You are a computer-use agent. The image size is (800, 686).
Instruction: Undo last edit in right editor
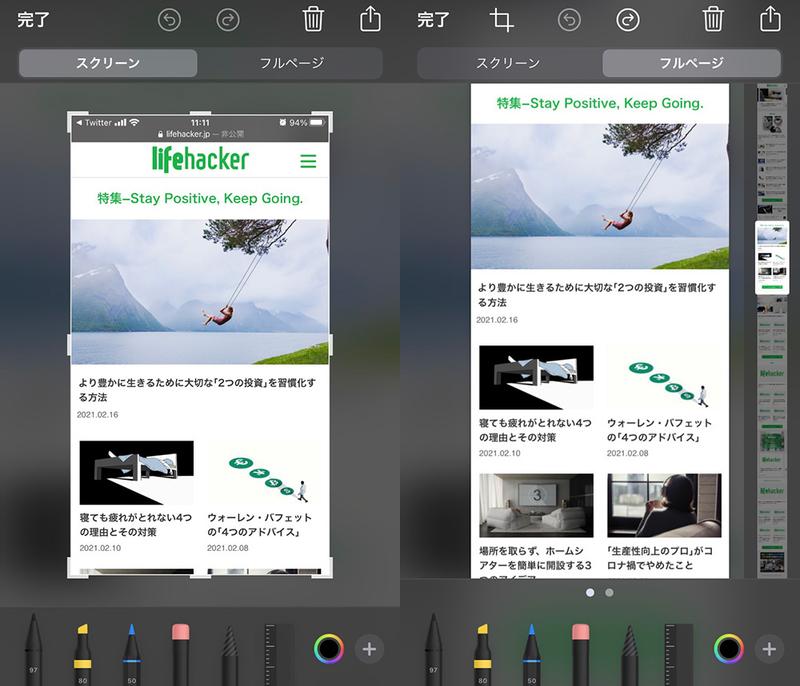pyautogui.click(x=569, y=20)
